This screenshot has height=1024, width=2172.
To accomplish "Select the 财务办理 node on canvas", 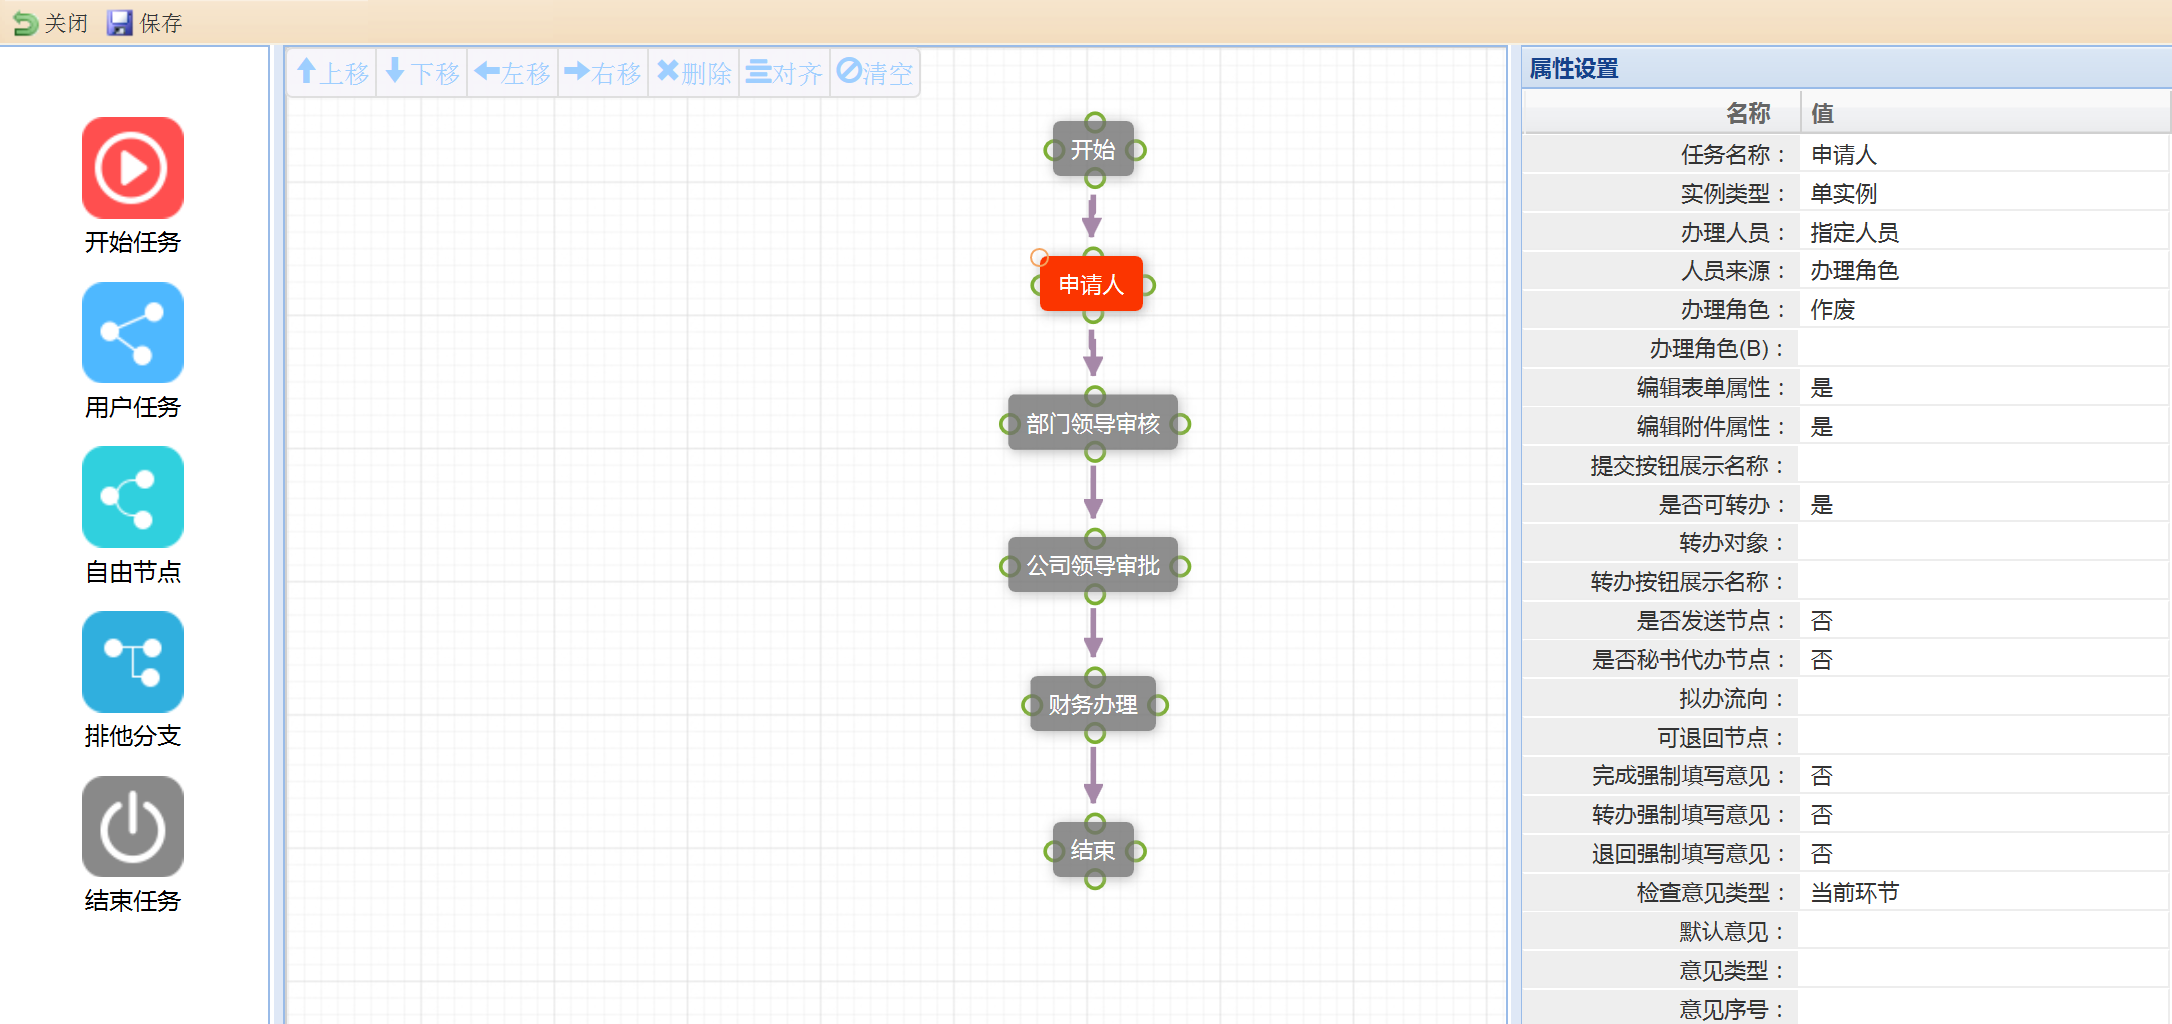I will 1092,705.
